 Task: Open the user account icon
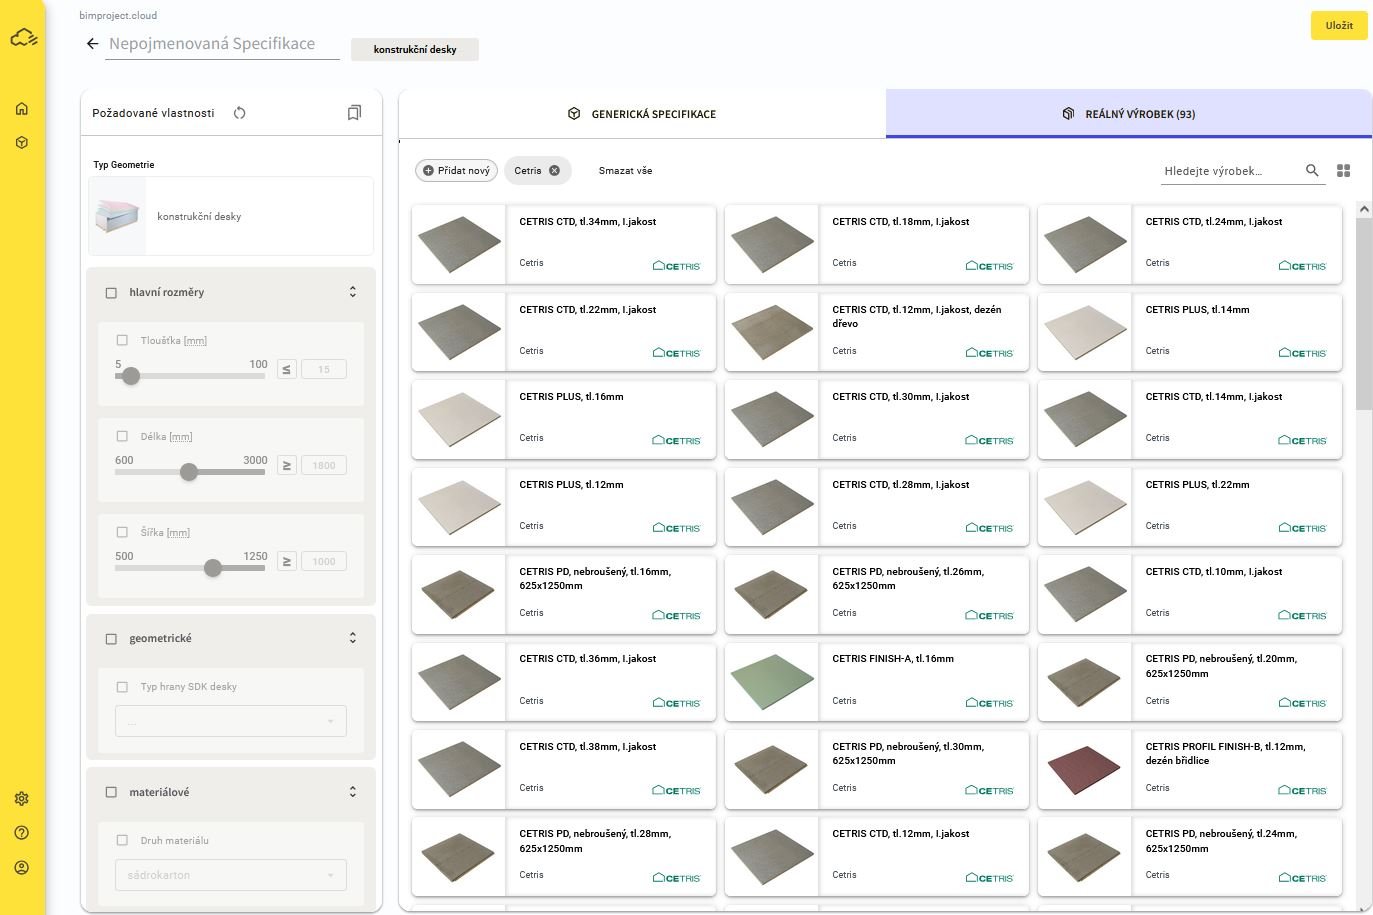[x=22, y=868]
